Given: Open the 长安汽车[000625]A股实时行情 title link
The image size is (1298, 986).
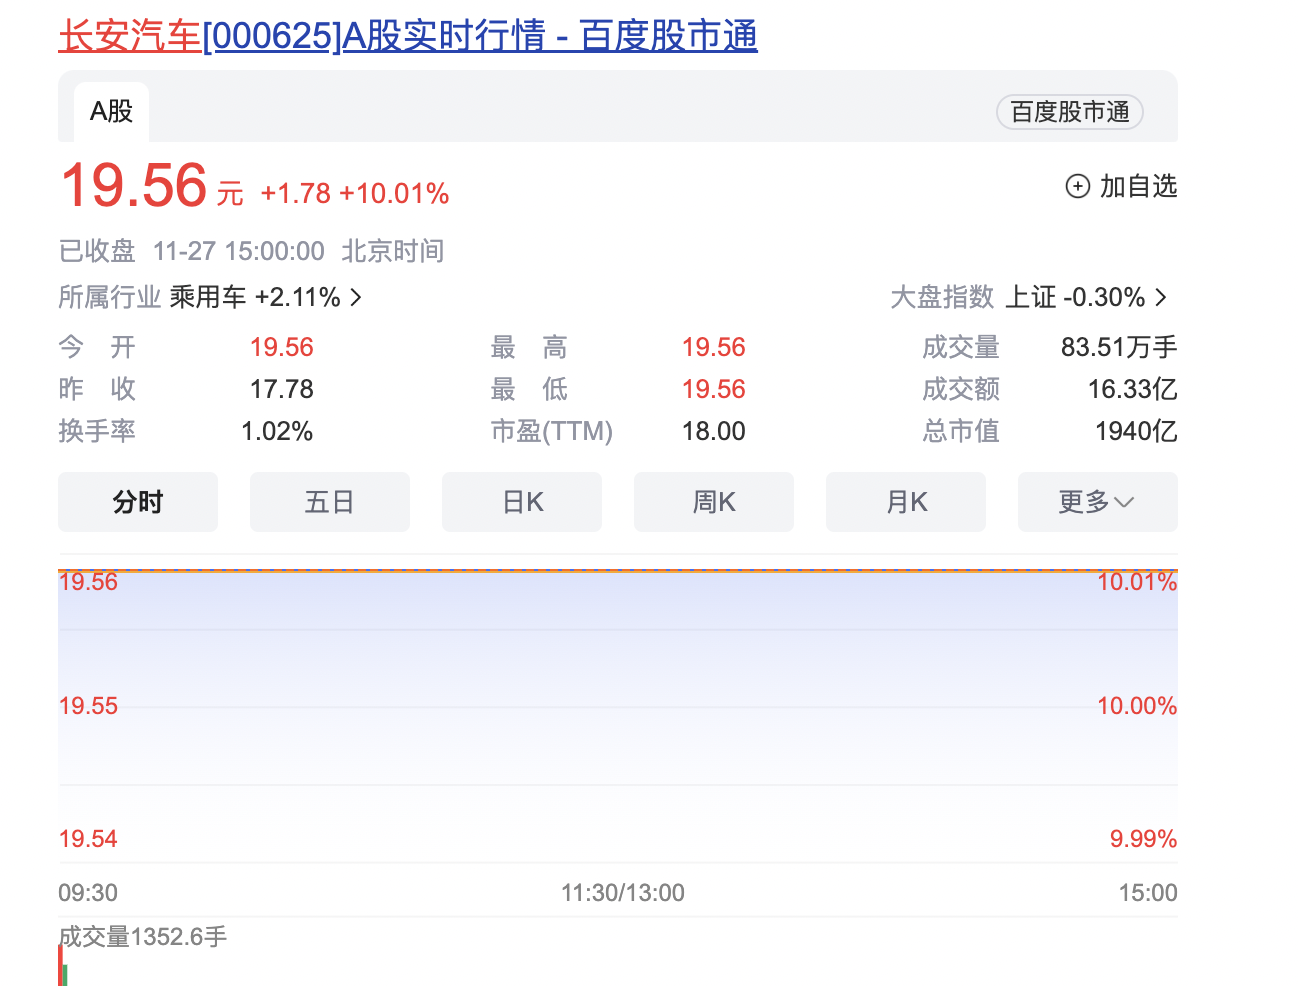Looking at the screenshot, I should click(408, 37).
